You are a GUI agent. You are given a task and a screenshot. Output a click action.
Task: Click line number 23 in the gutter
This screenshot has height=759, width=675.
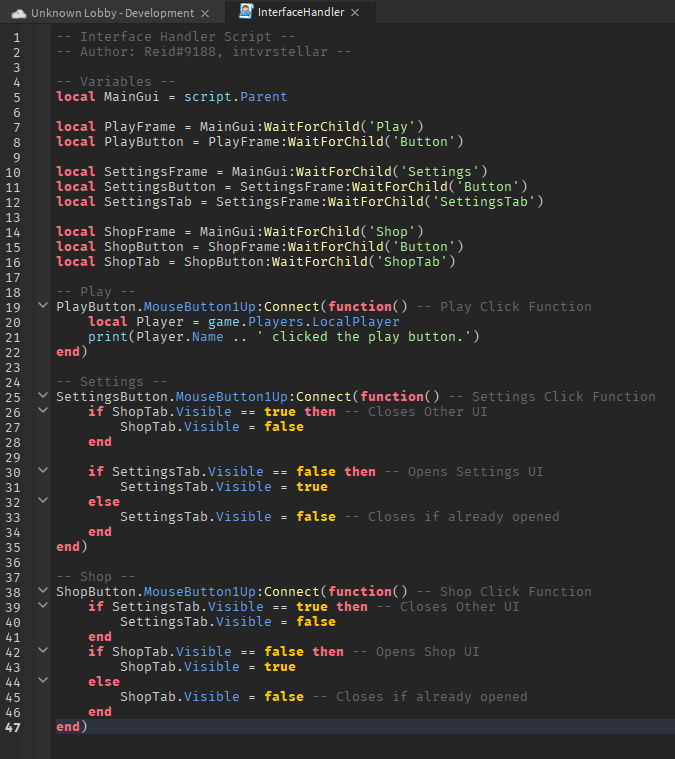click(x=13, y=367)
